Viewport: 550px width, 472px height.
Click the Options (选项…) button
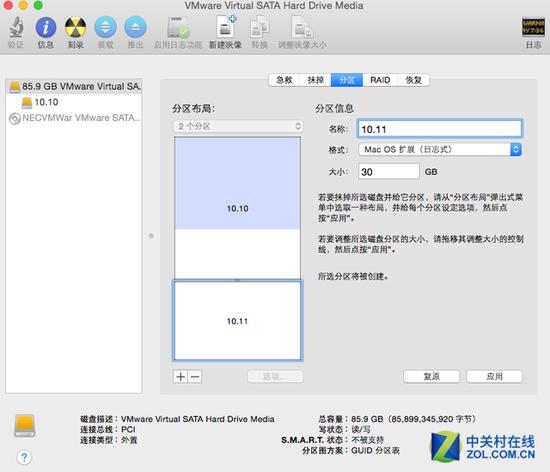click(275, 377)
